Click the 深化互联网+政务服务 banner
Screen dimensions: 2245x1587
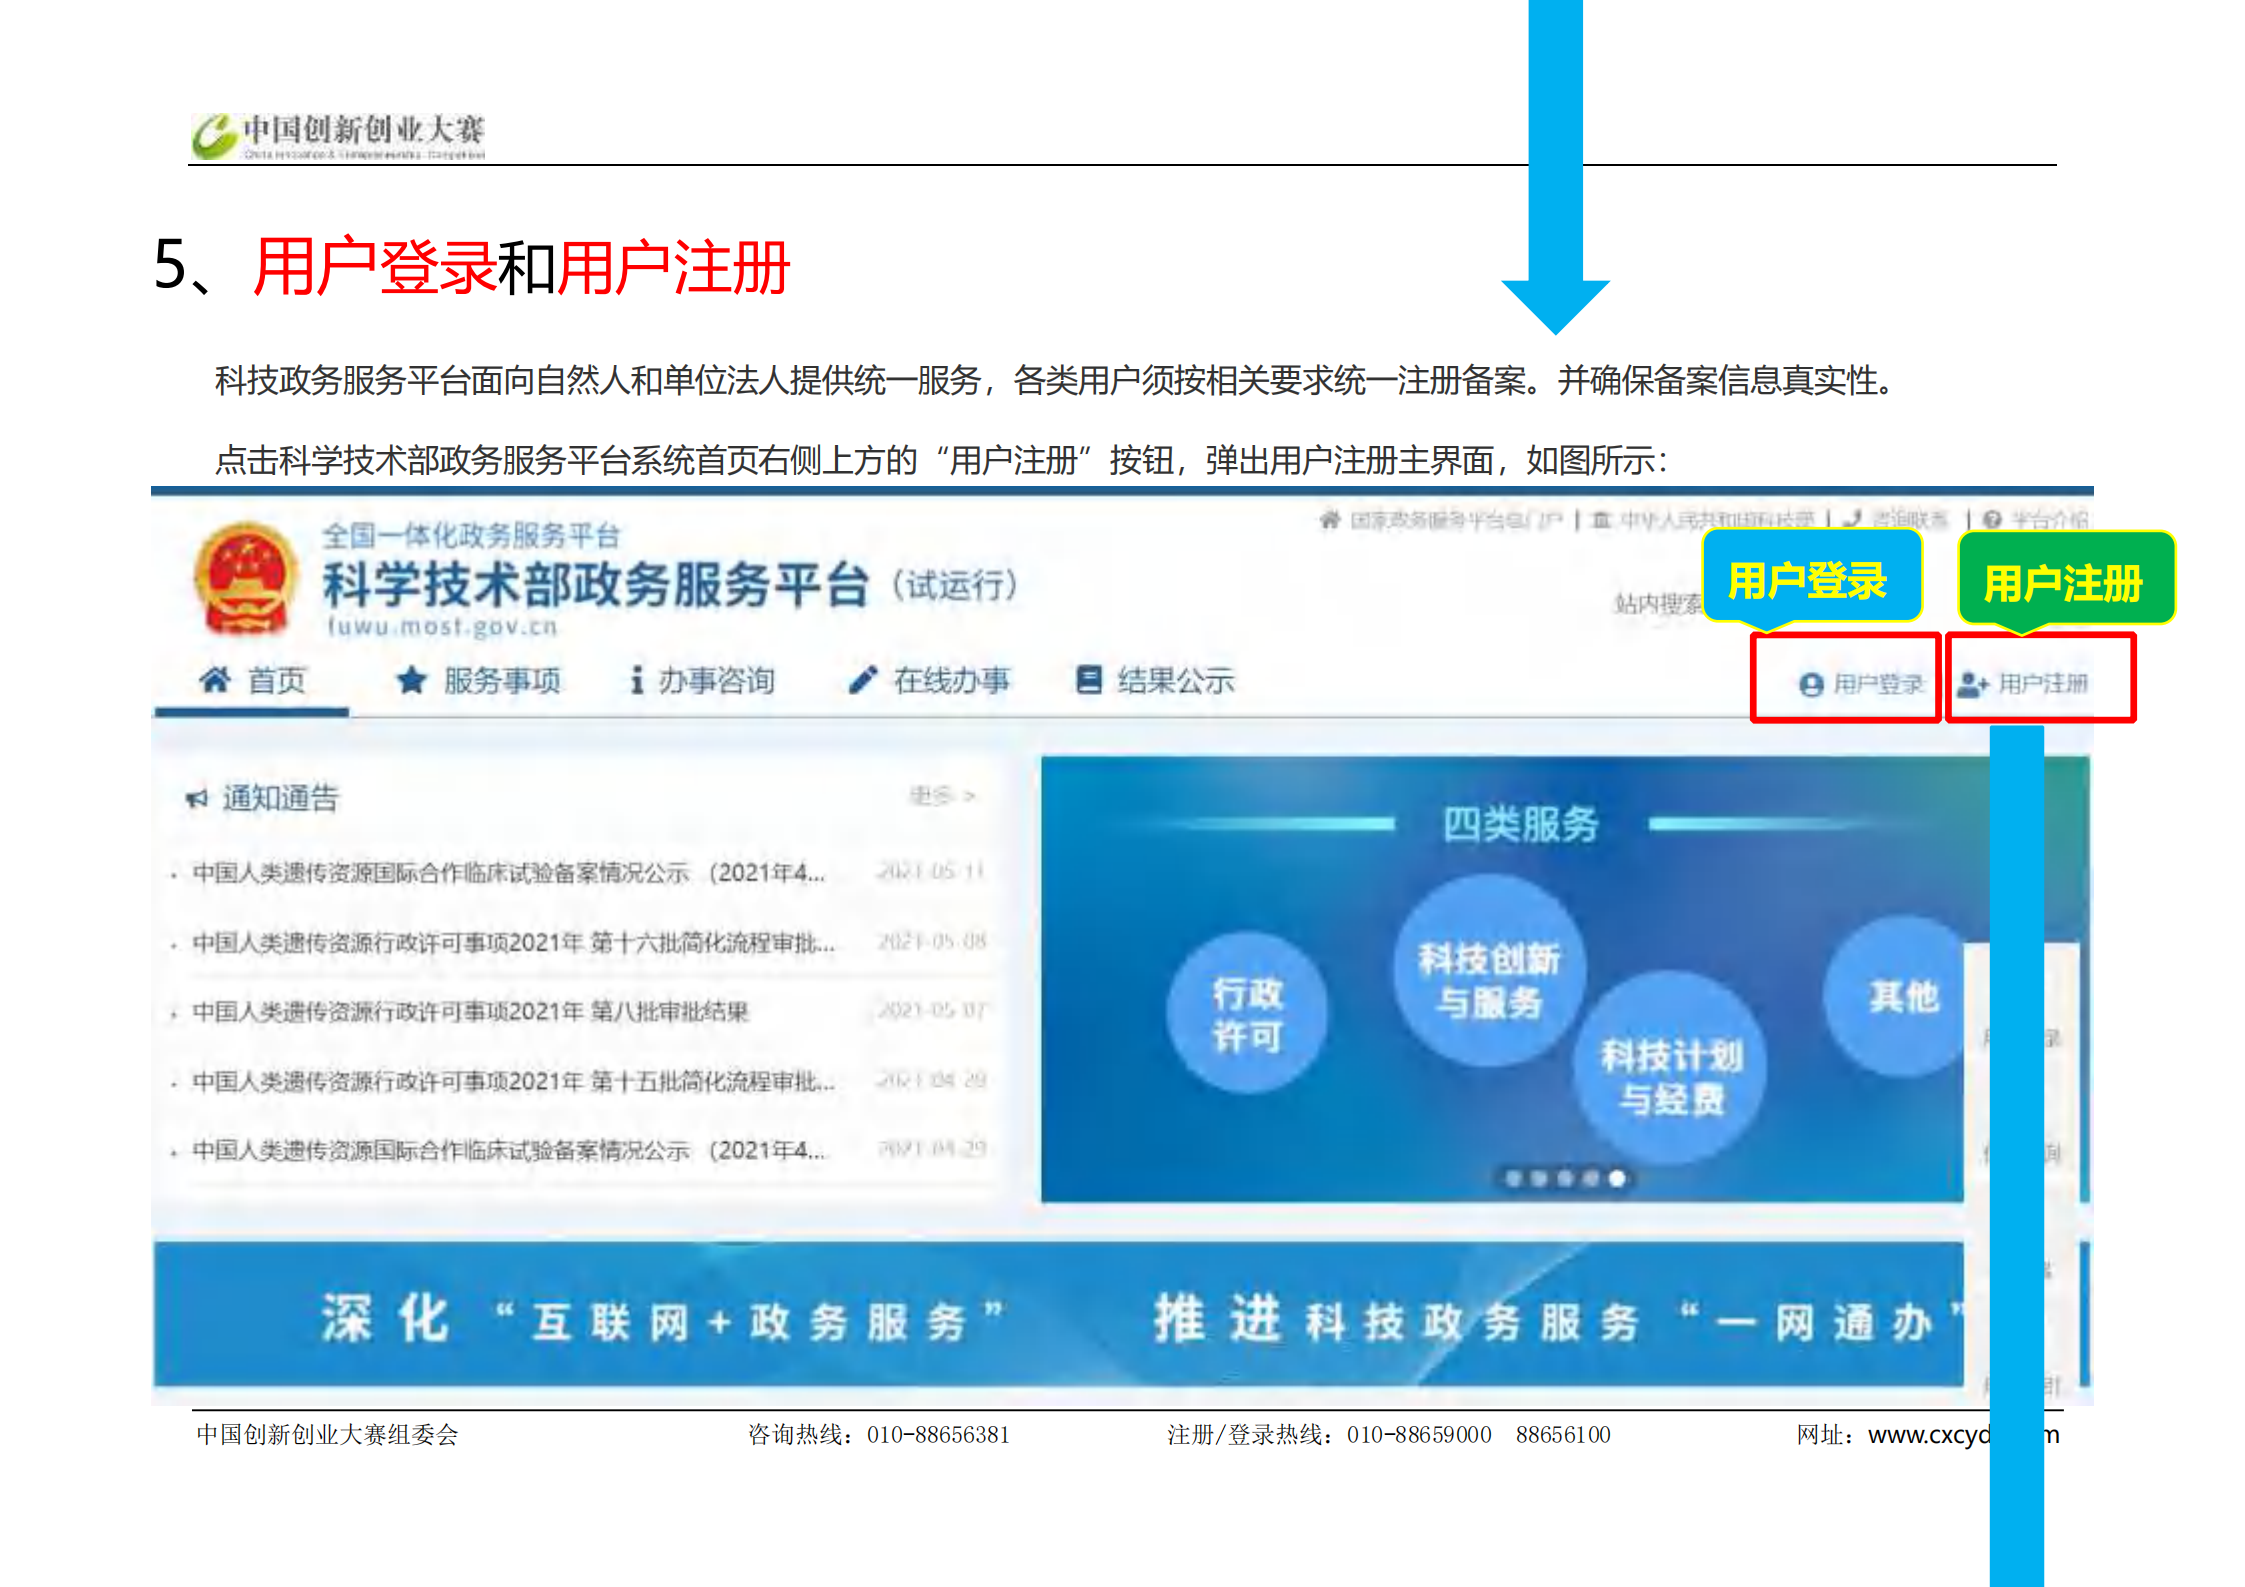tap(660, 1320)
